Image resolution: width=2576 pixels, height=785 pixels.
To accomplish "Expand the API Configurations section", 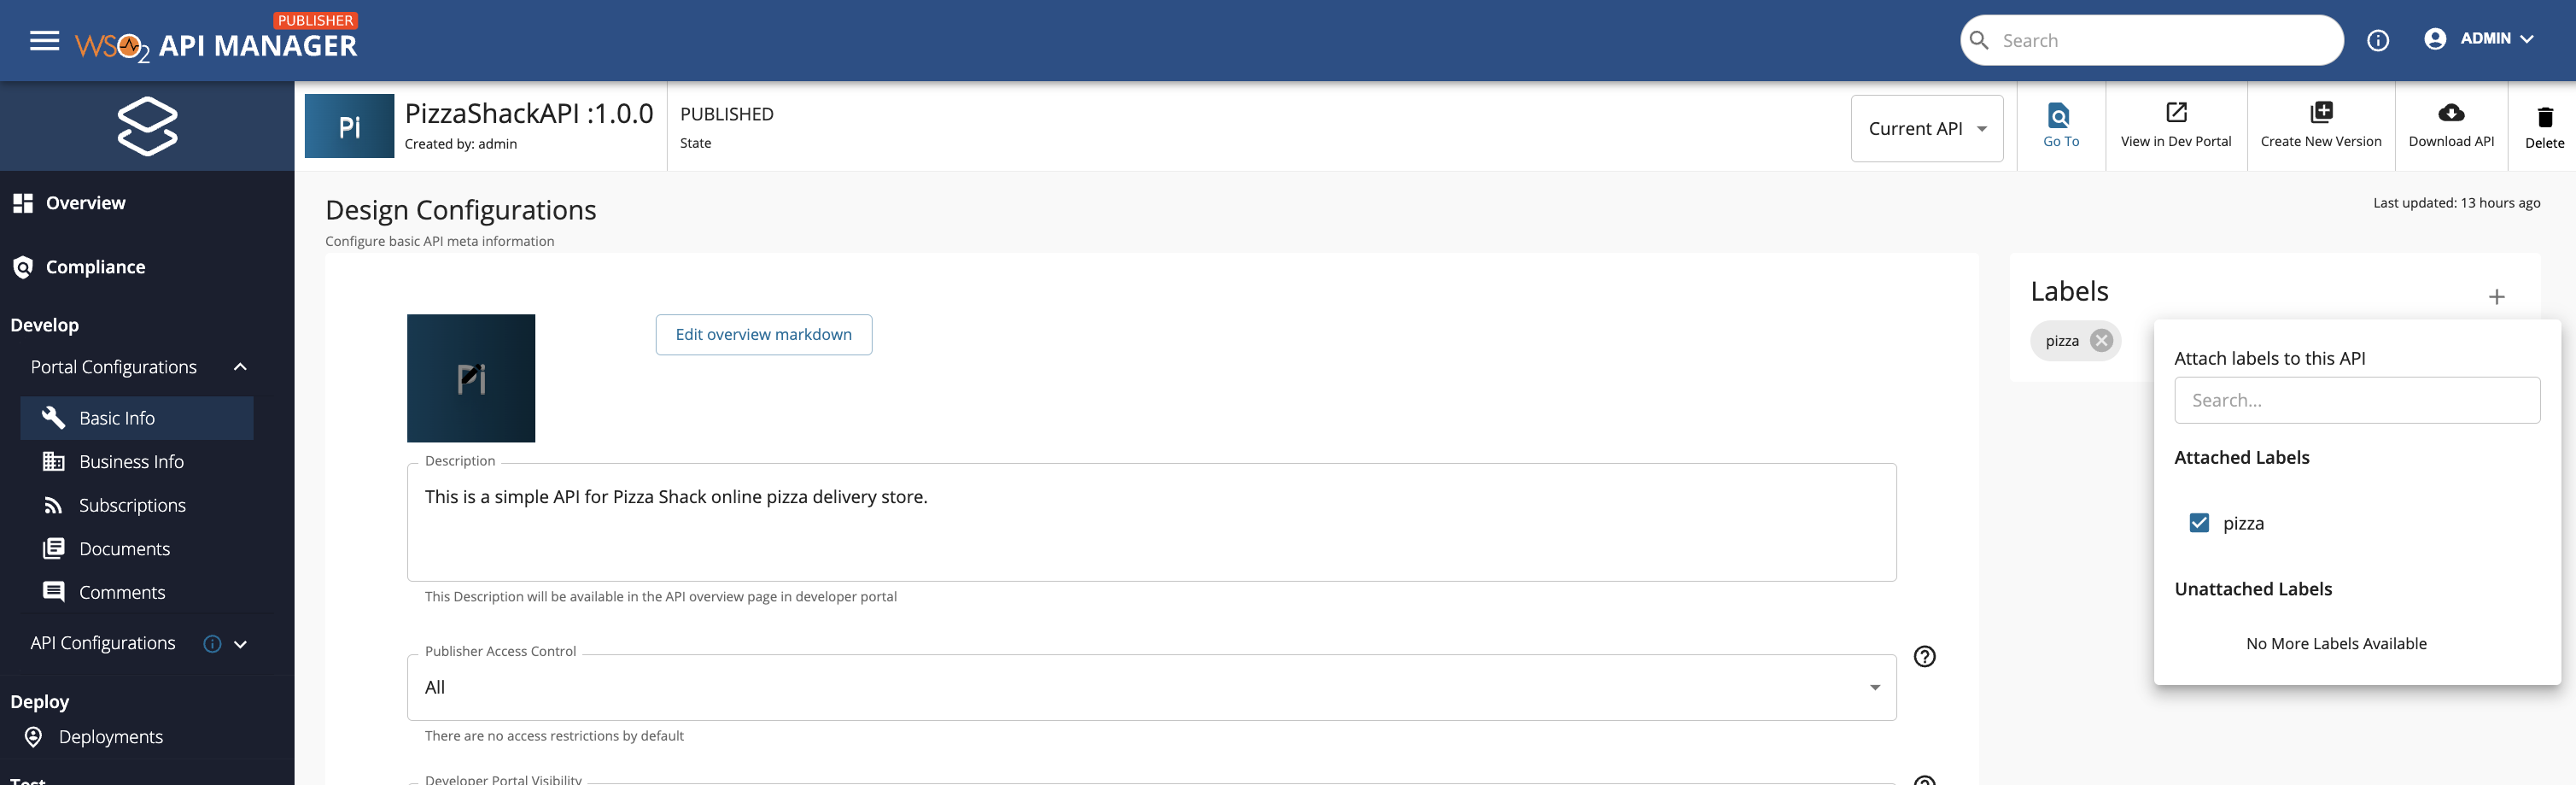I will click(x=240, y=644).
